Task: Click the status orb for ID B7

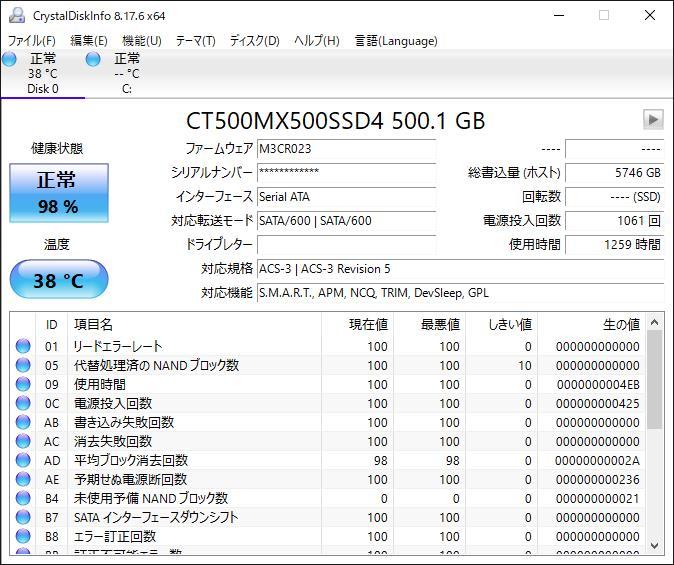Action: pos(23,517)
